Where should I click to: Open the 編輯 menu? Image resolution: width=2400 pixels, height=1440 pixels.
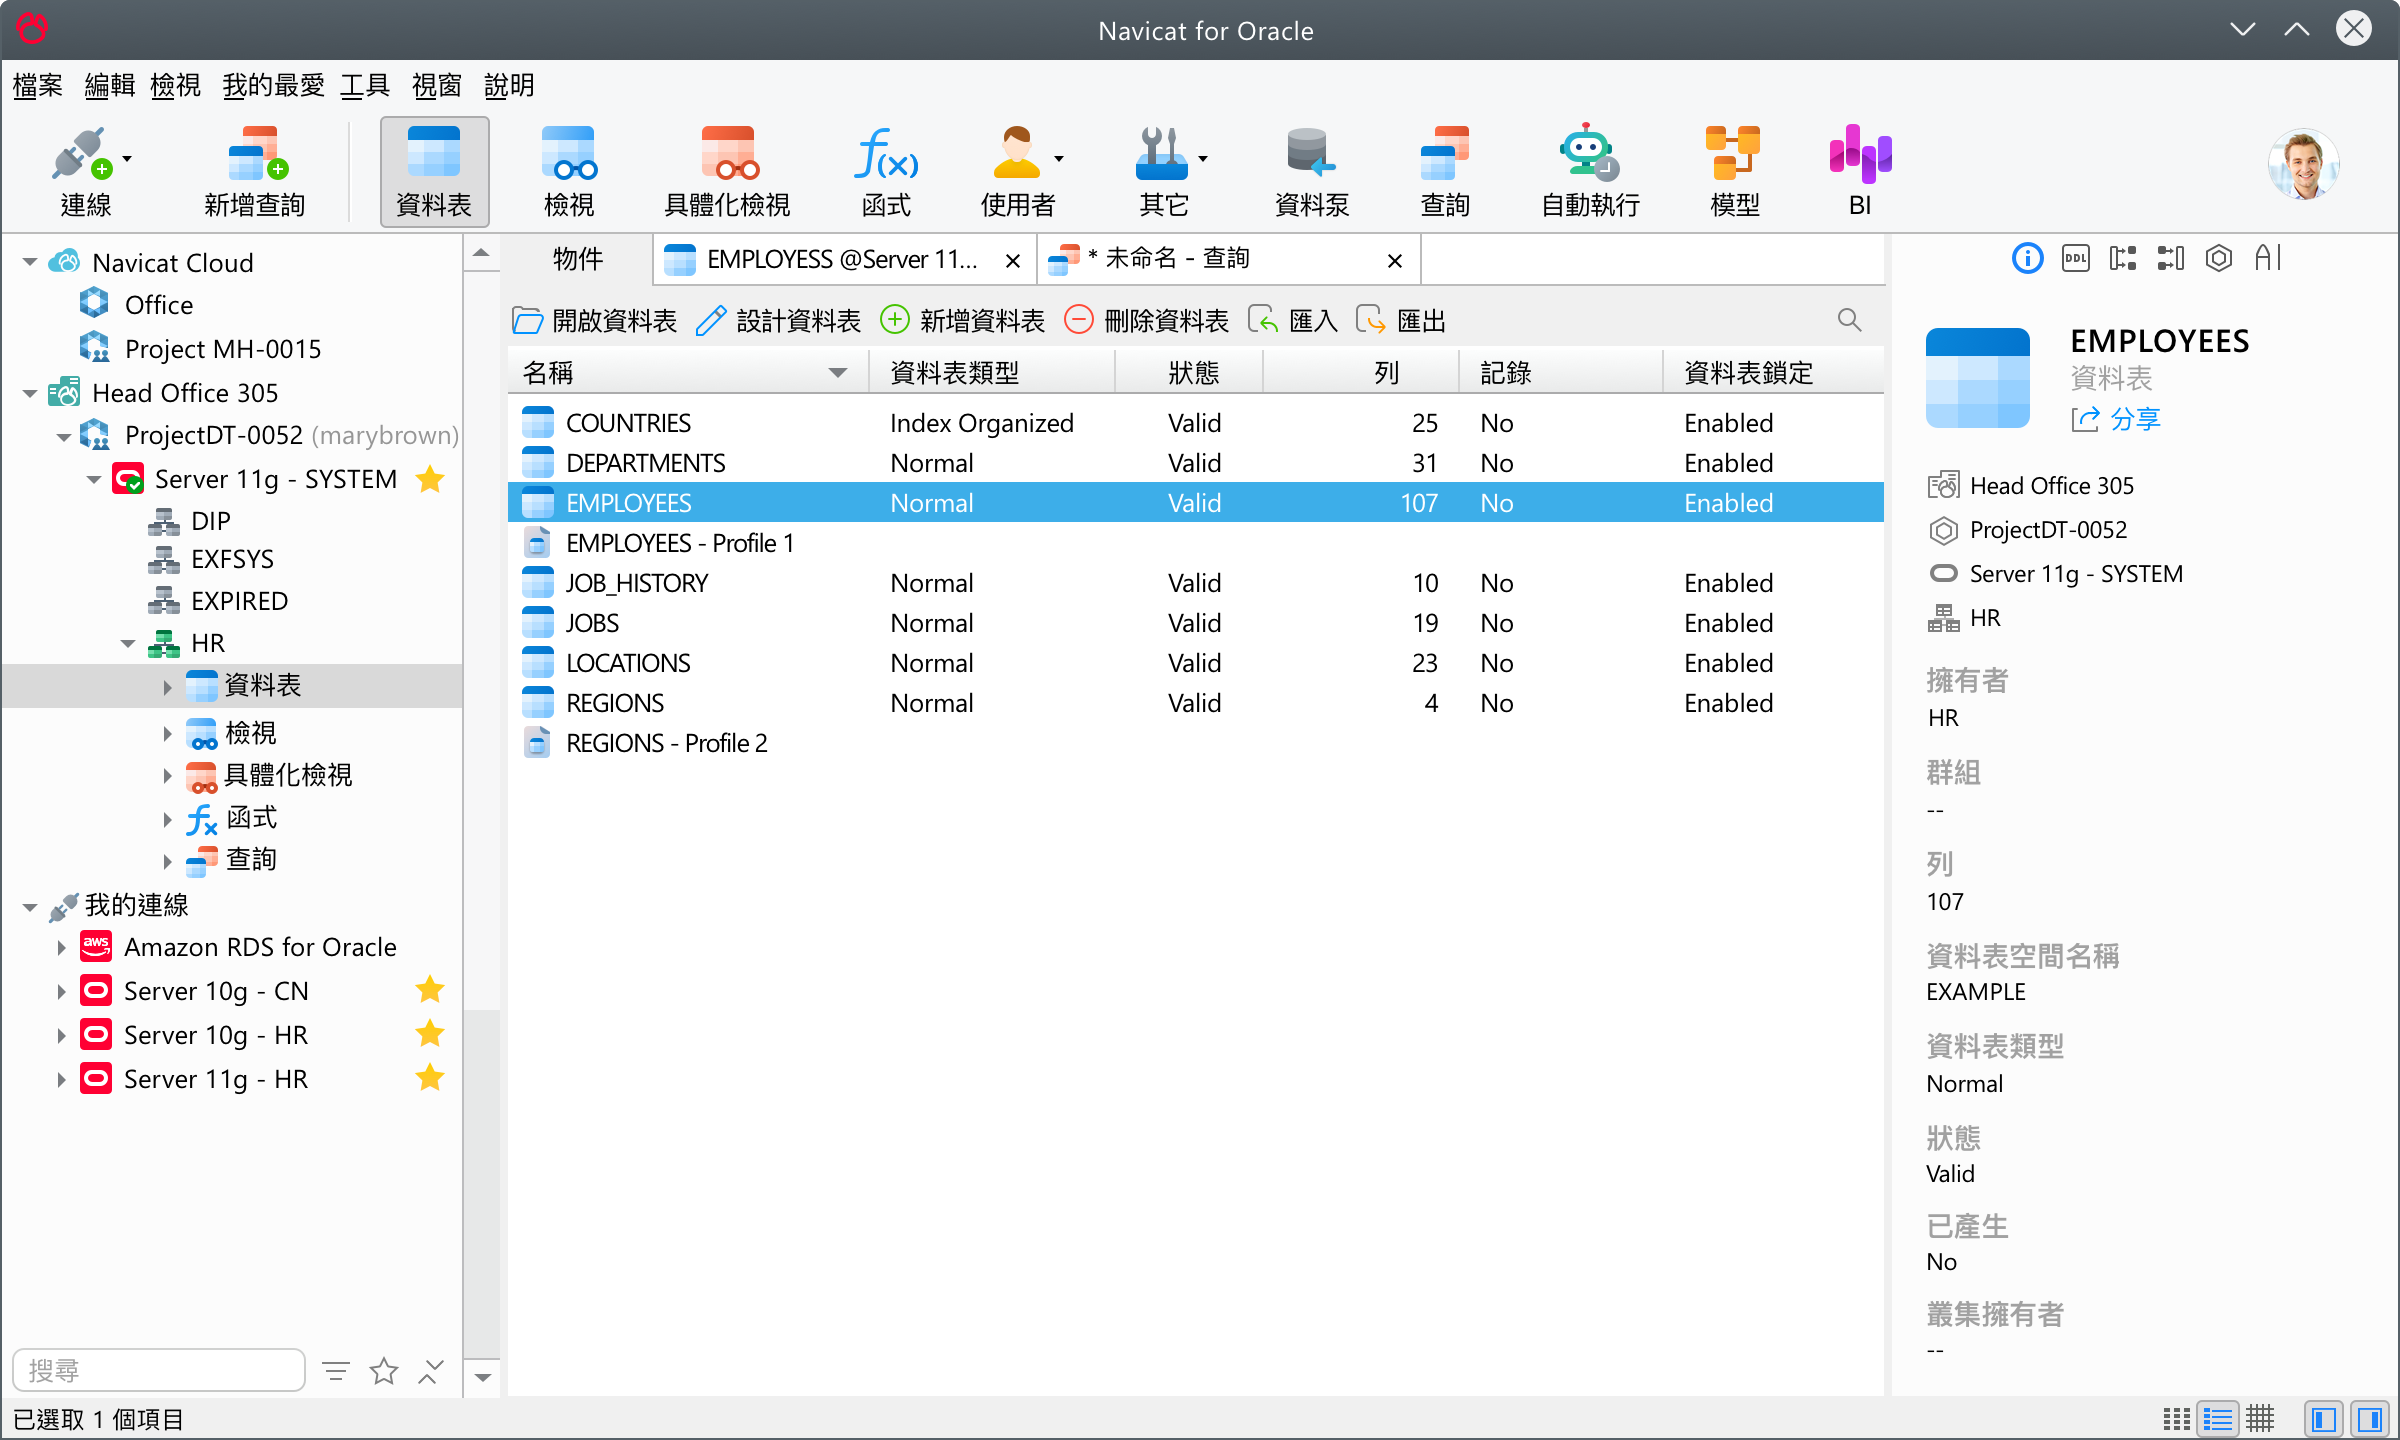[110, 86]
